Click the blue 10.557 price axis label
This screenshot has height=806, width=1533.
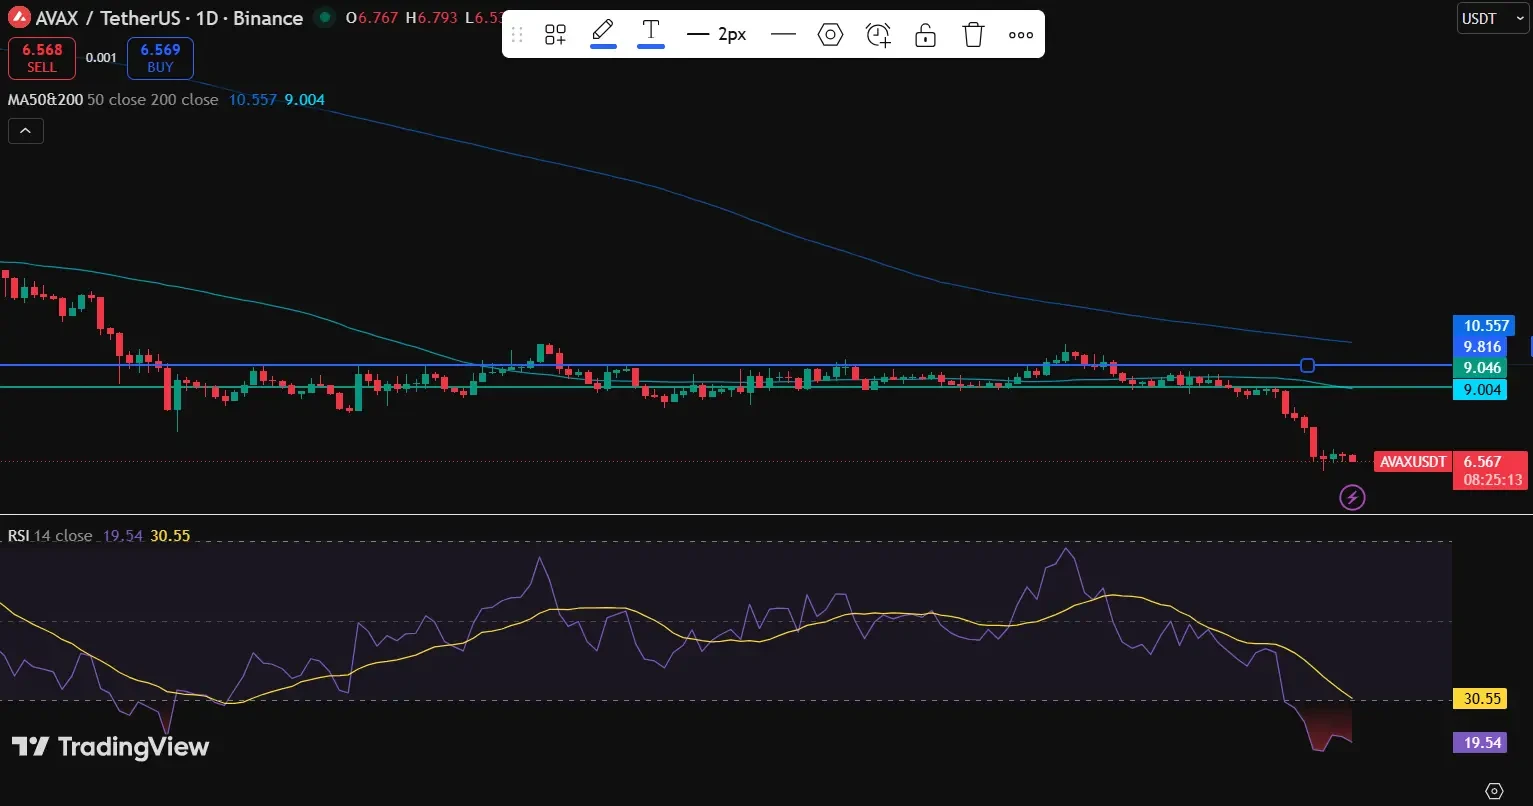(x=1483, y=325)
